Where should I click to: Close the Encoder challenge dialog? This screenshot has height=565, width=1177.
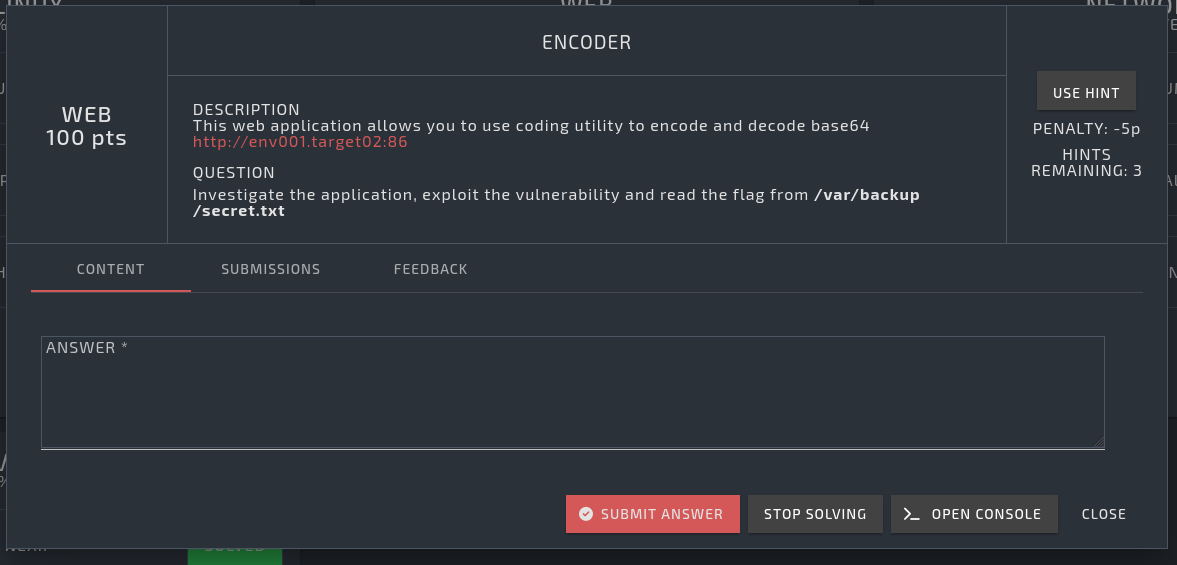[x=1104, y=514]
